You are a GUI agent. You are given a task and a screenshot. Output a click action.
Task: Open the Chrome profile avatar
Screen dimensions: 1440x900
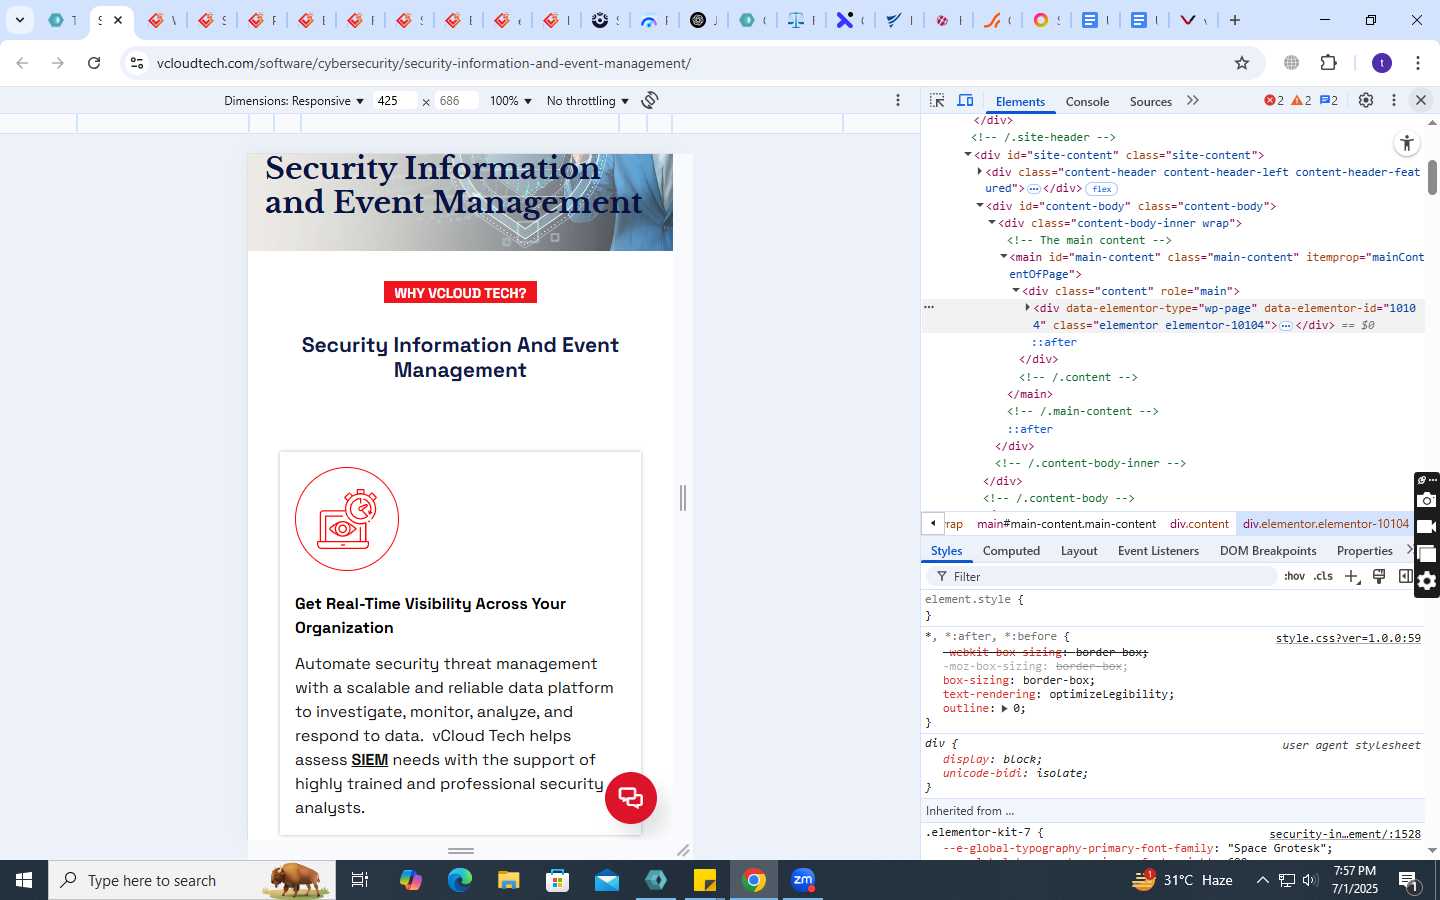point(1382,63)
